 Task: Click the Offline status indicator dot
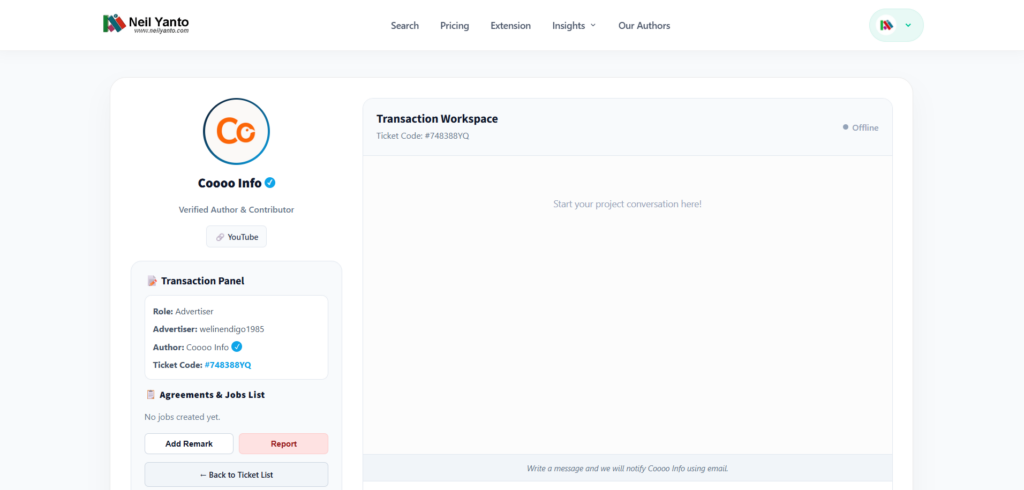click(846, 127)
